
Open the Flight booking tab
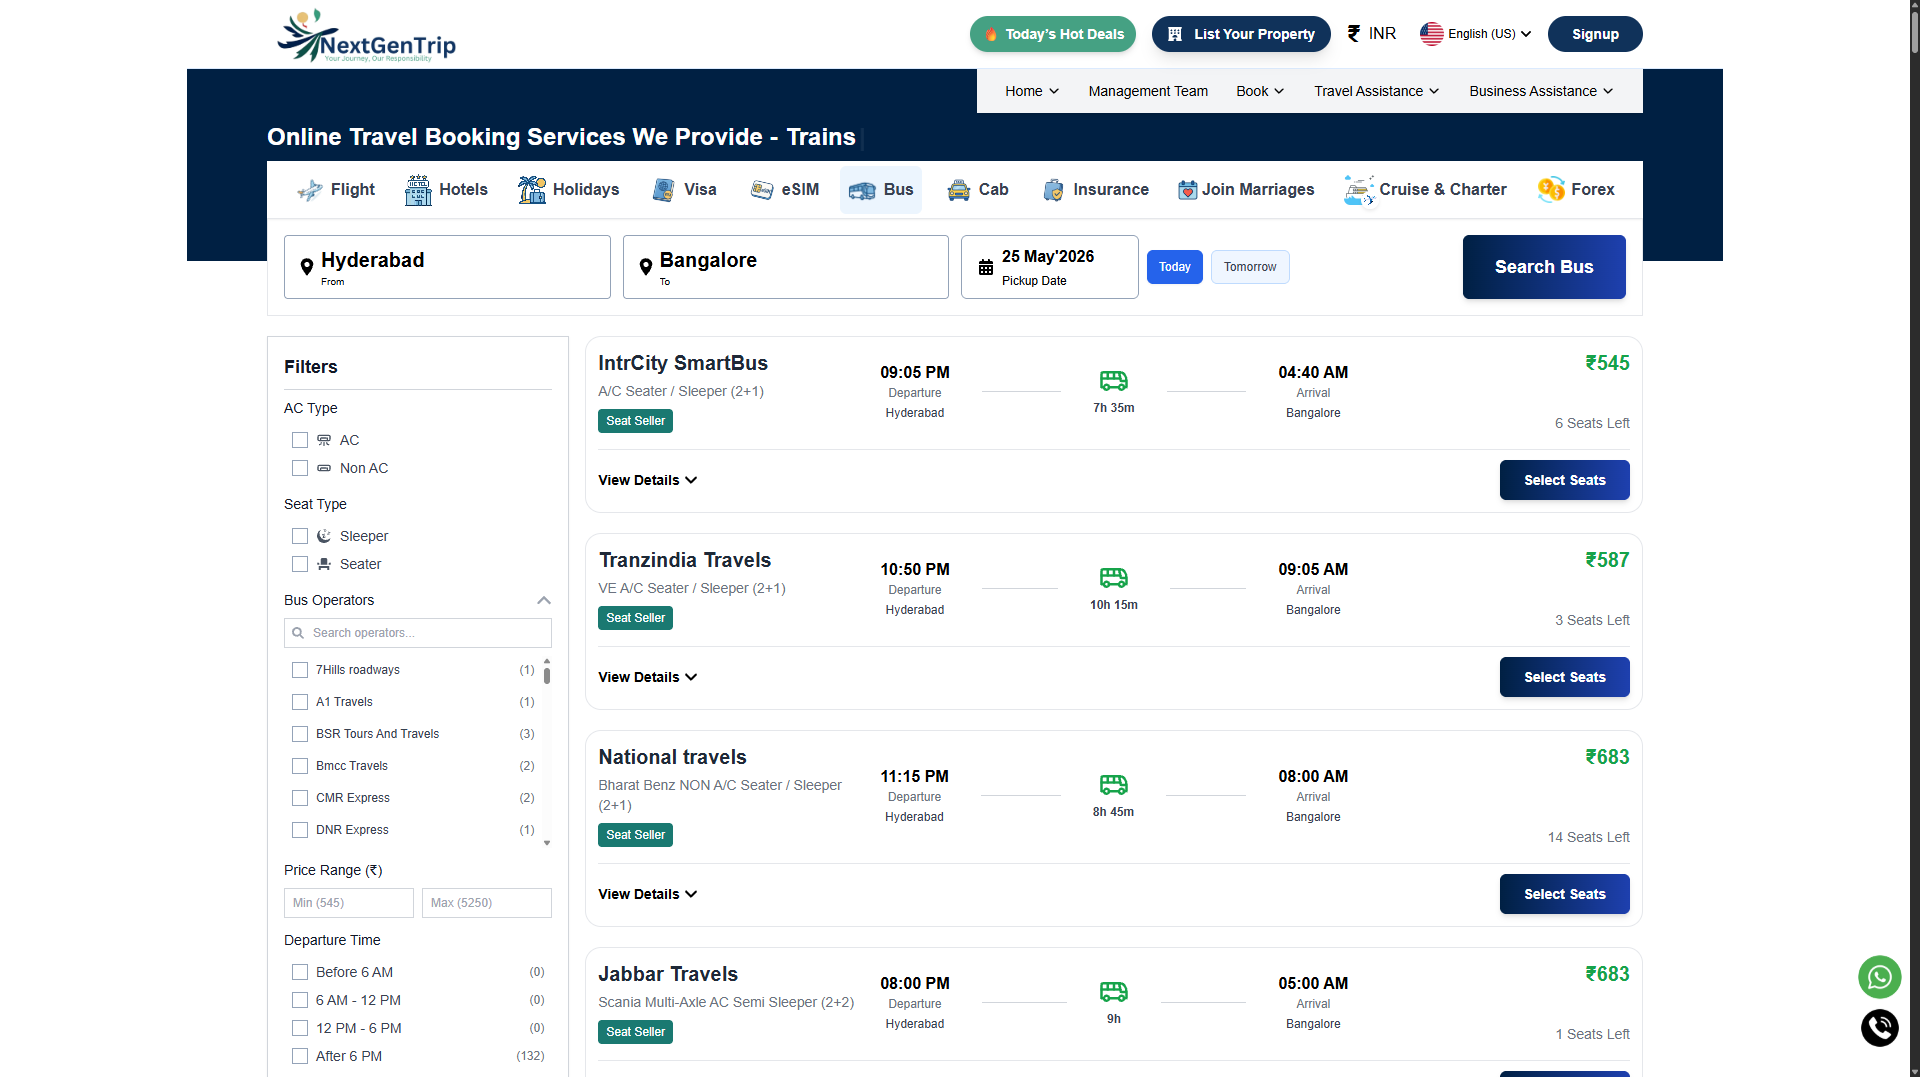click(336, 190)
